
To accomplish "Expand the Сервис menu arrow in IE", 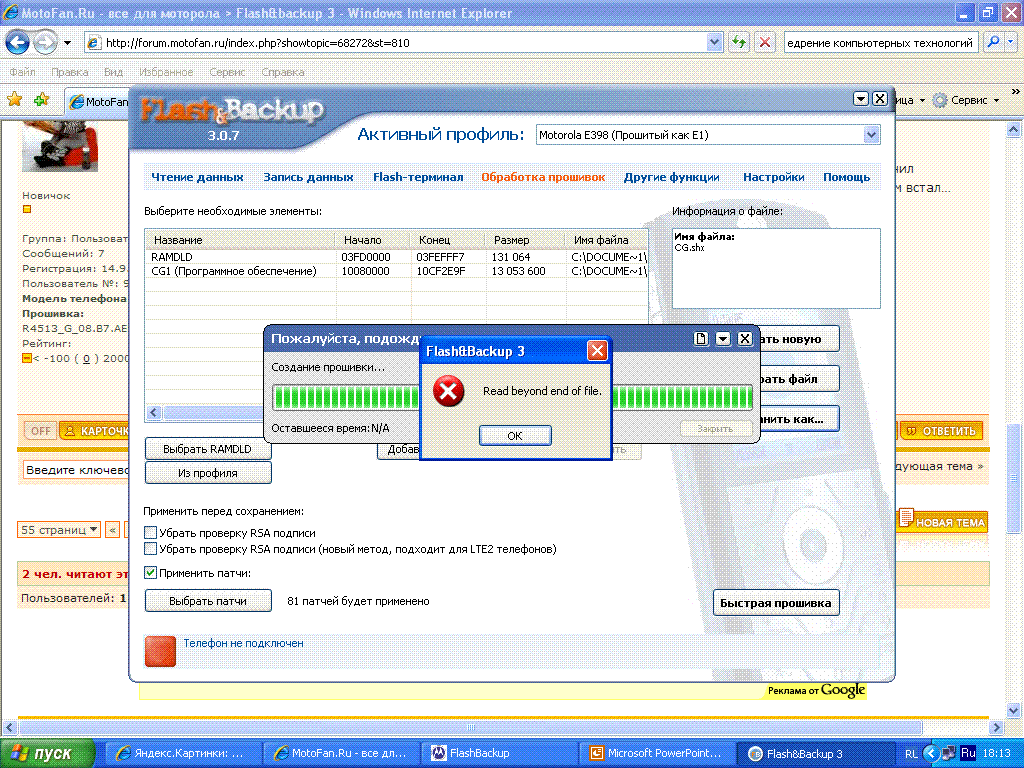I will [996, 101].
